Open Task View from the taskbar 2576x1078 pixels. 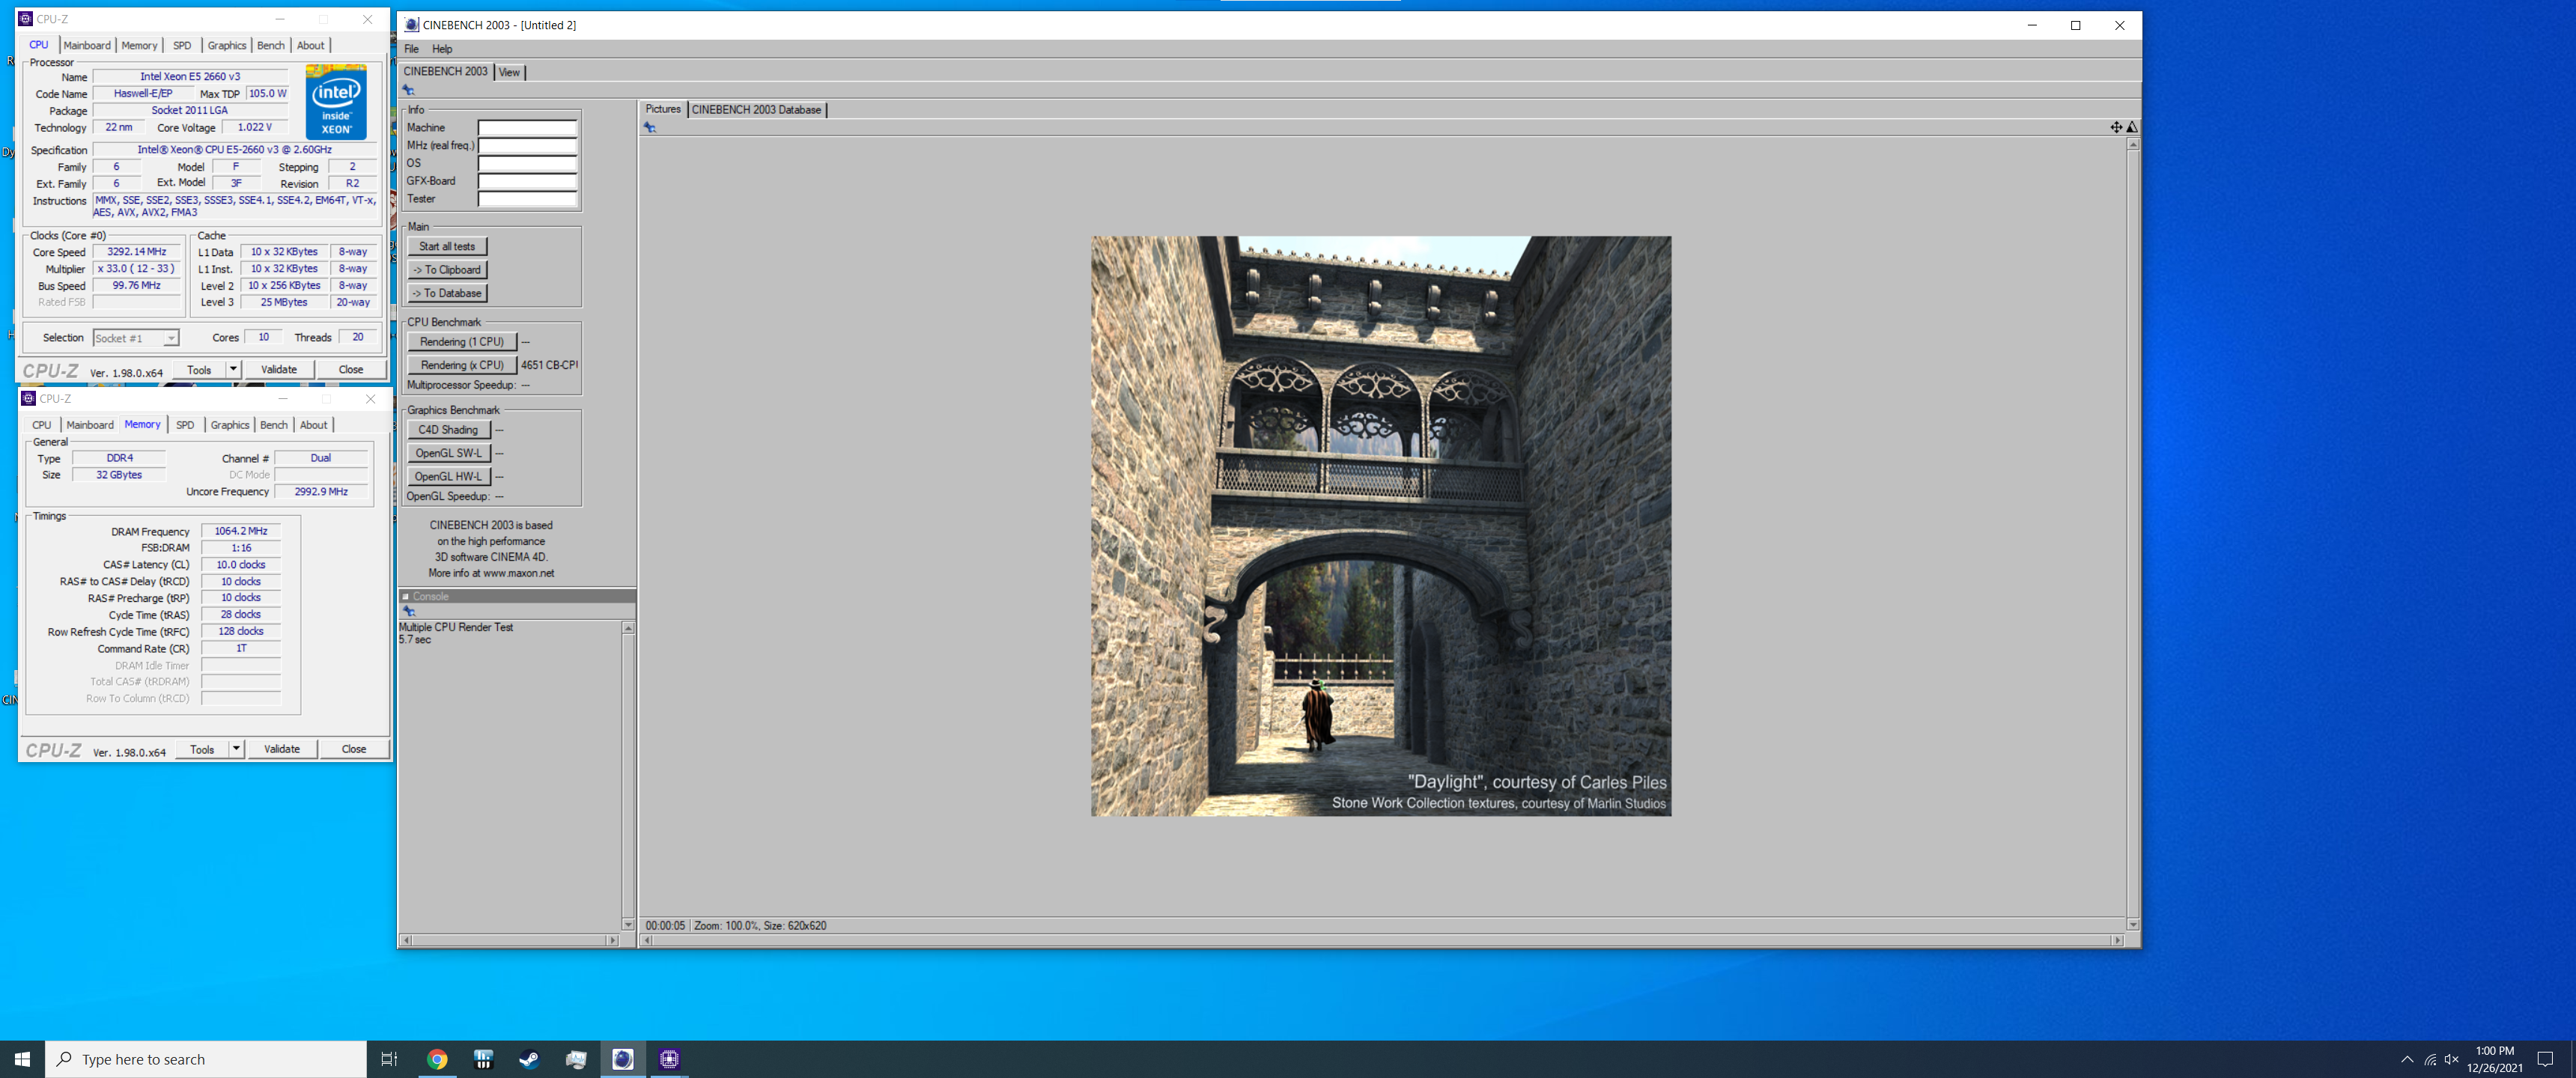[389, 1059]
